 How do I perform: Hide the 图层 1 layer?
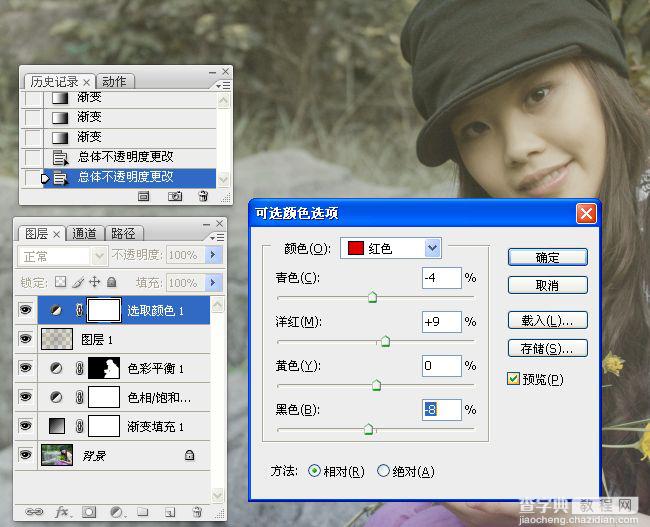(x=25, y=339)
